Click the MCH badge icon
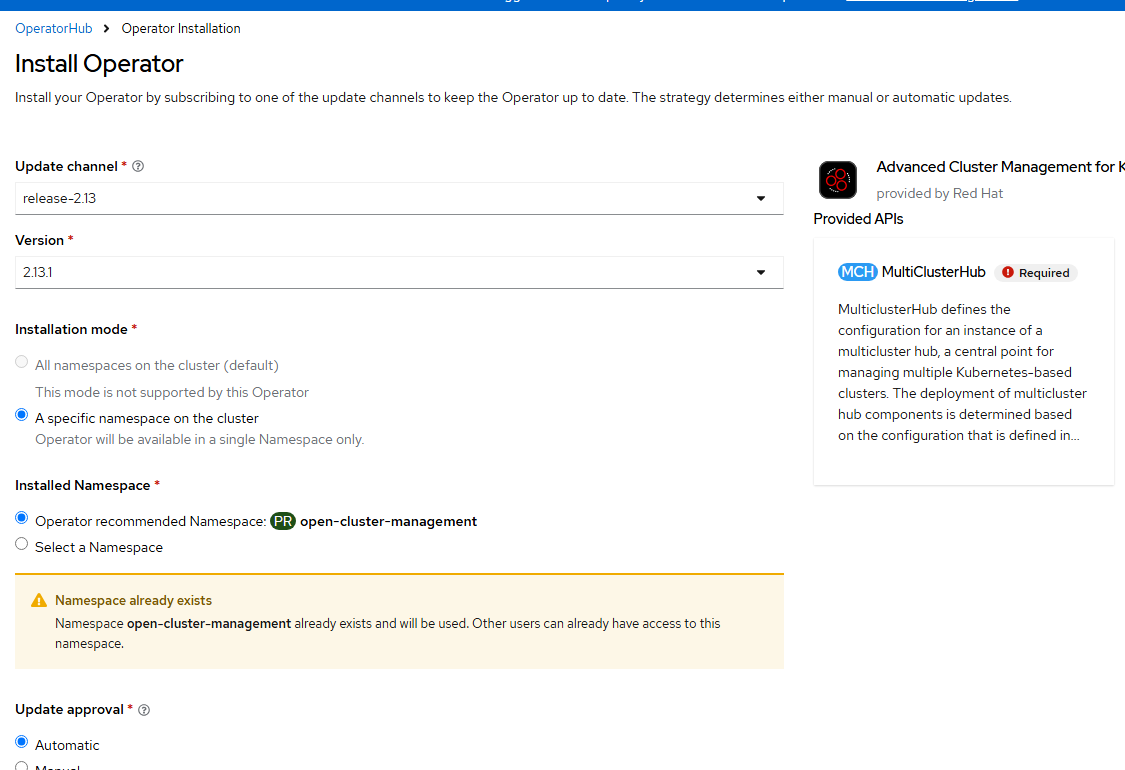 tap(857, 272)
